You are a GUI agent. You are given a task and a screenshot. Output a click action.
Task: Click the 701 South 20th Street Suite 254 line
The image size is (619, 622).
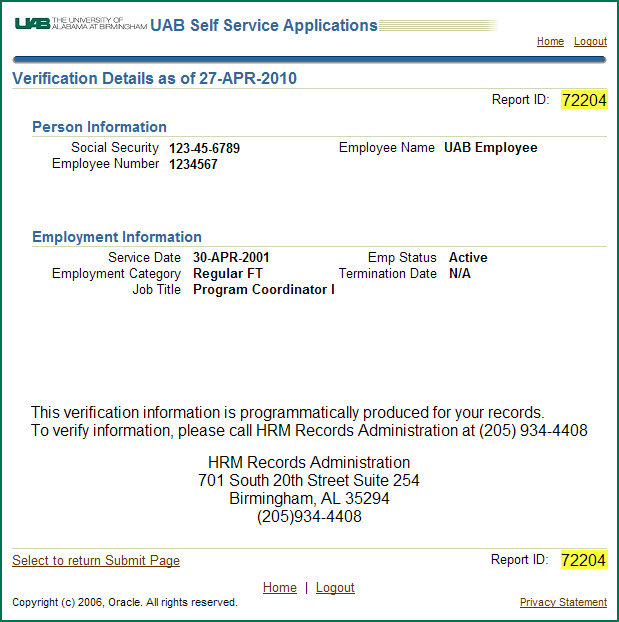(x=309, y=480)
